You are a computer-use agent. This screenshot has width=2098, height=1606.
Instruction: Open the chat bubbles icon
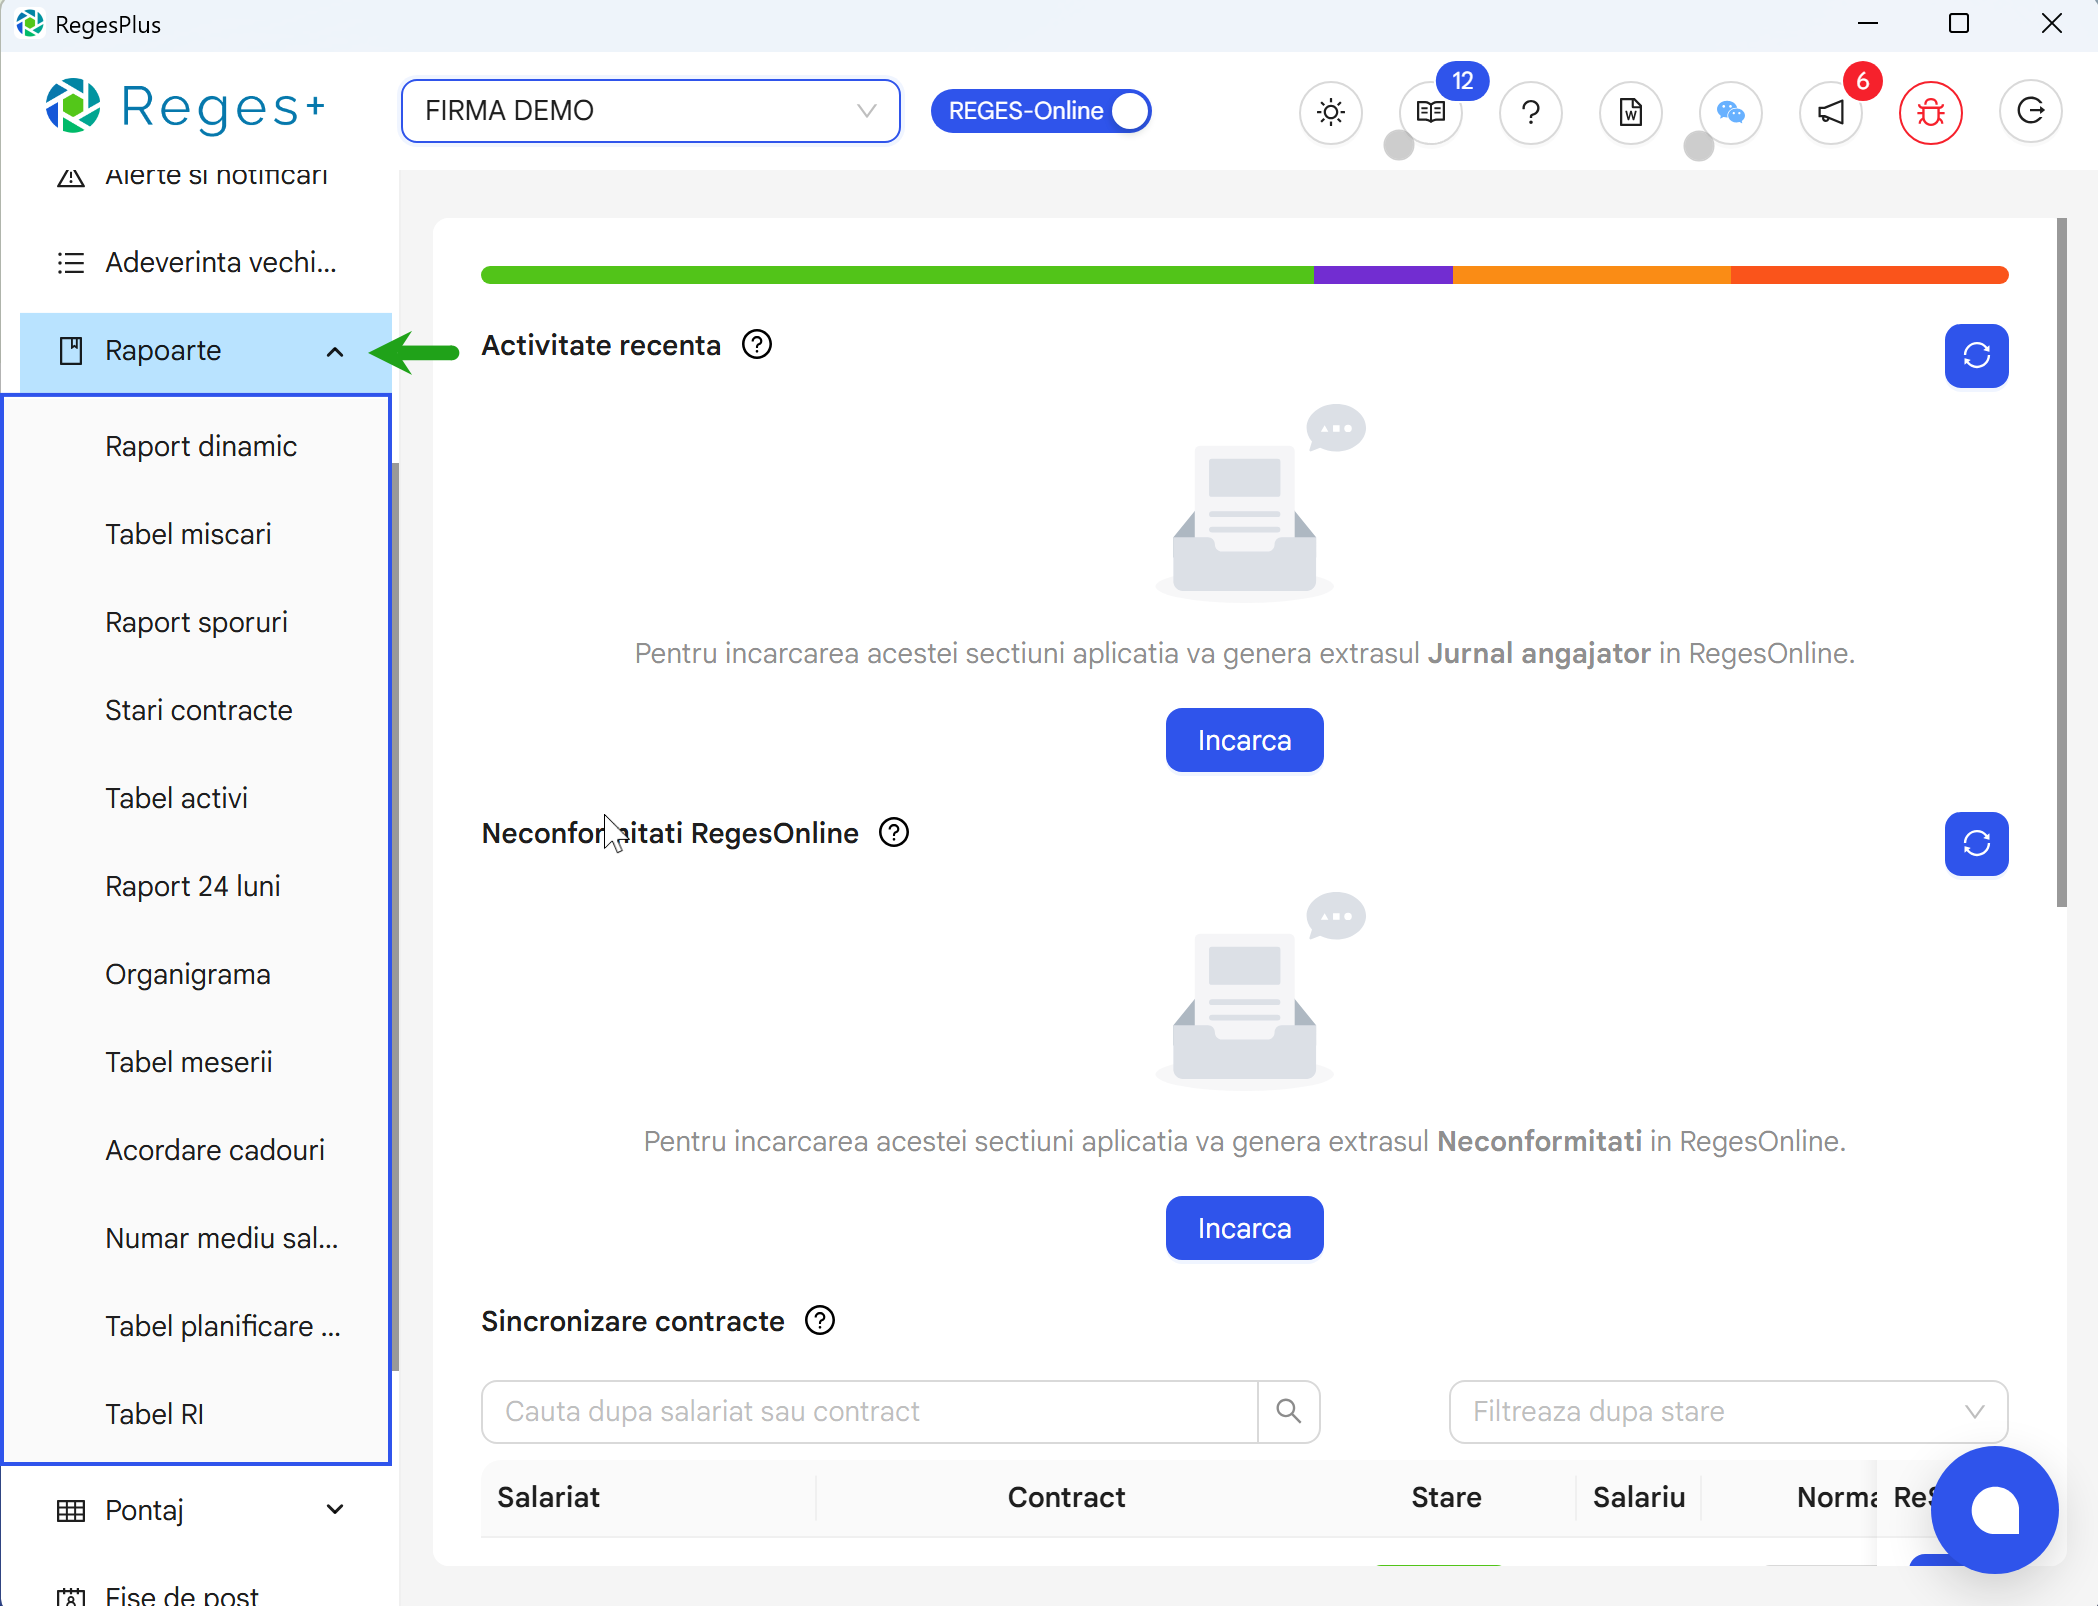[x=1730, y=112]
